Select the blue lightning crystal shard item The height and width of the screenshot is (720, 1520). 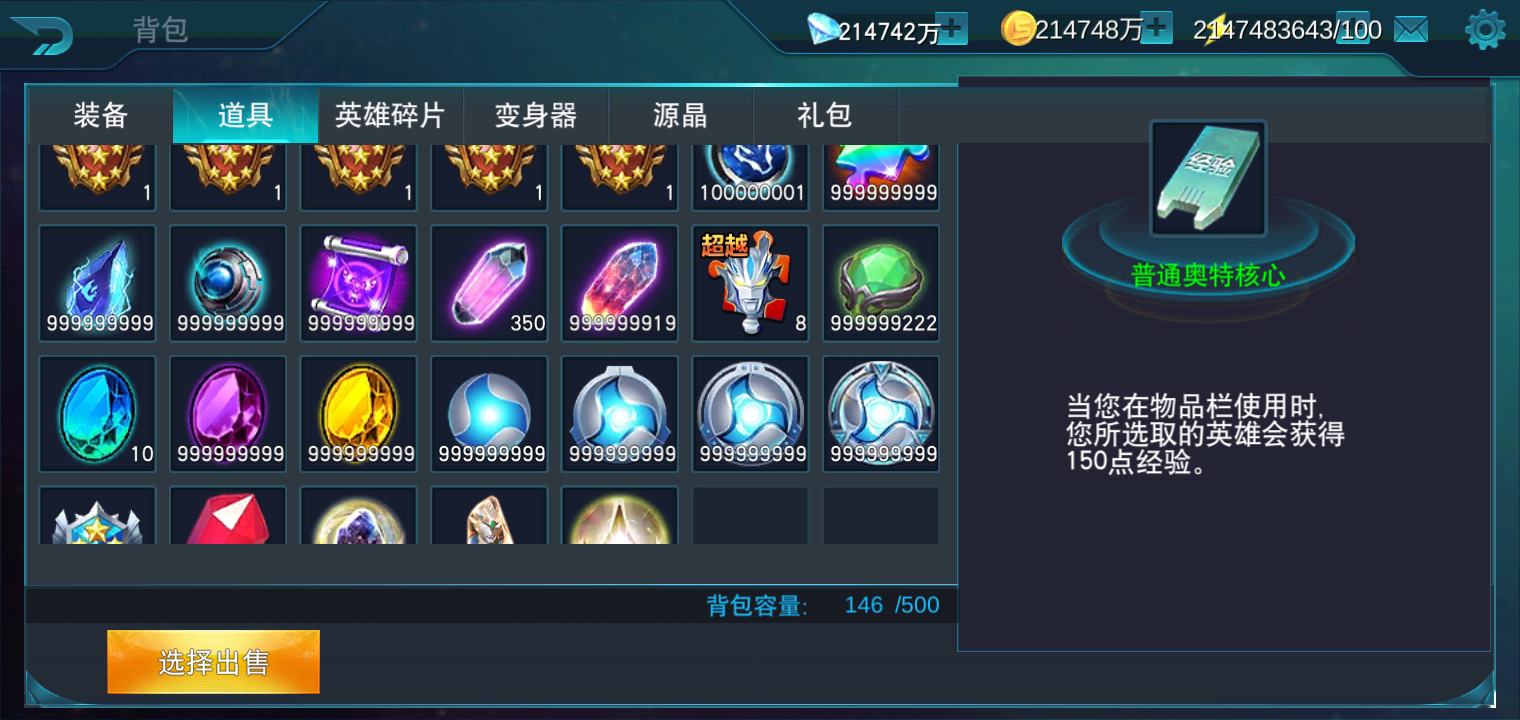click(x=97, y=283)
